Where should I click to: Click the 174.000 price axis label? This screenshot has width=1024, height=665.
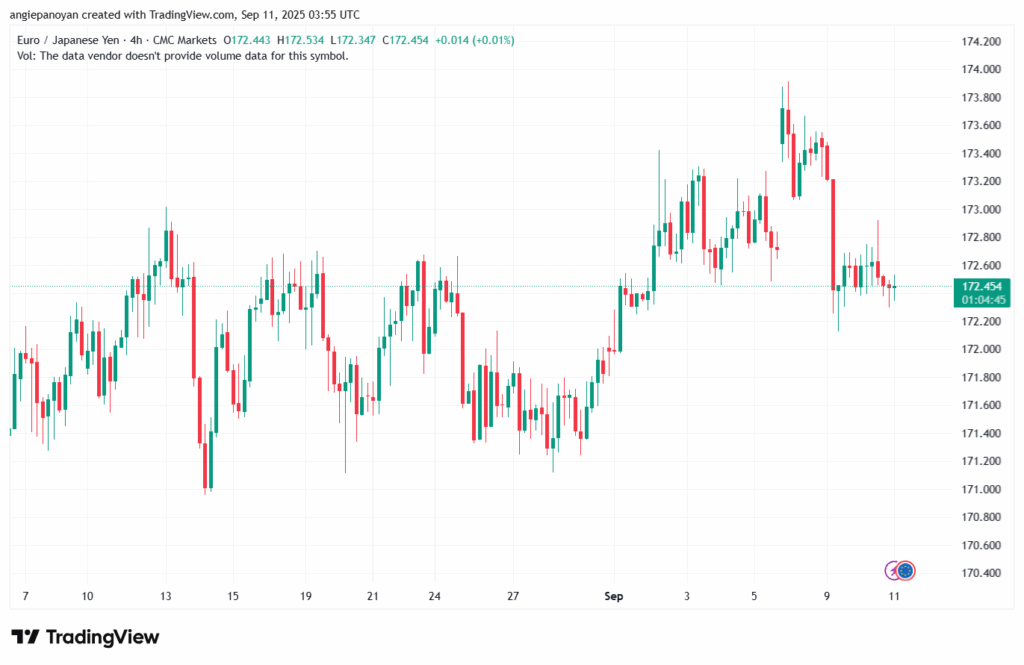(982, 69)
